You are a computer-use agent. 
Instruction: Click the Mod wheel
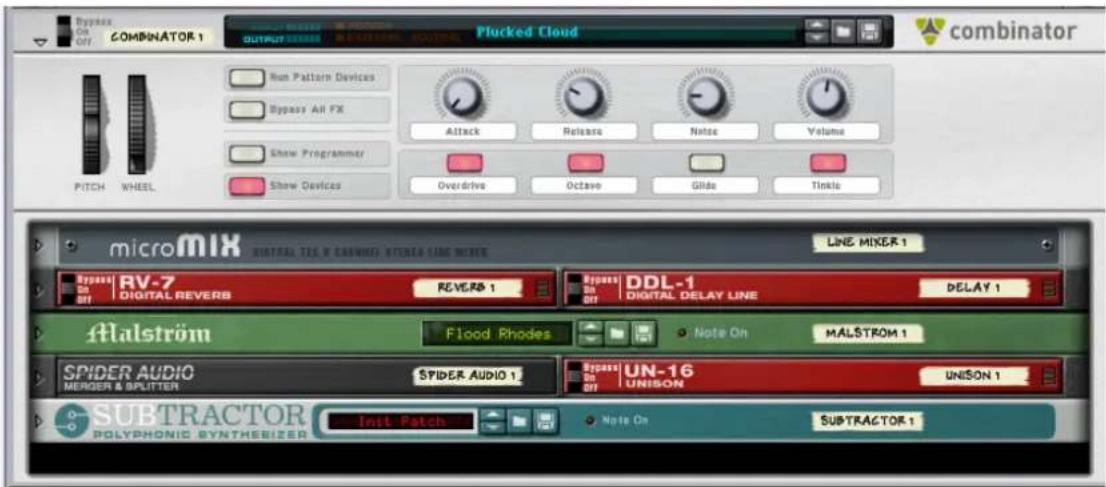click(x=138, y=124)
